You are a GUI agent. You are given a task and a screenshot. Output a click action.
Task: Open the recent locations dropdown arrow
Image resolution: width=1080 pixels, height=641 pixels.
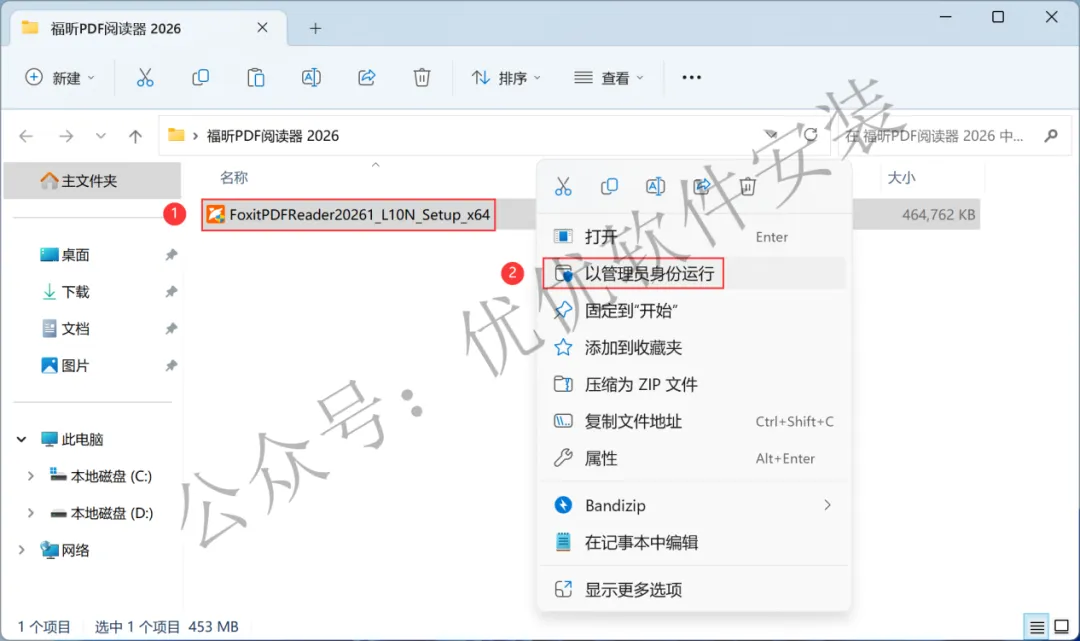point(101,136)
